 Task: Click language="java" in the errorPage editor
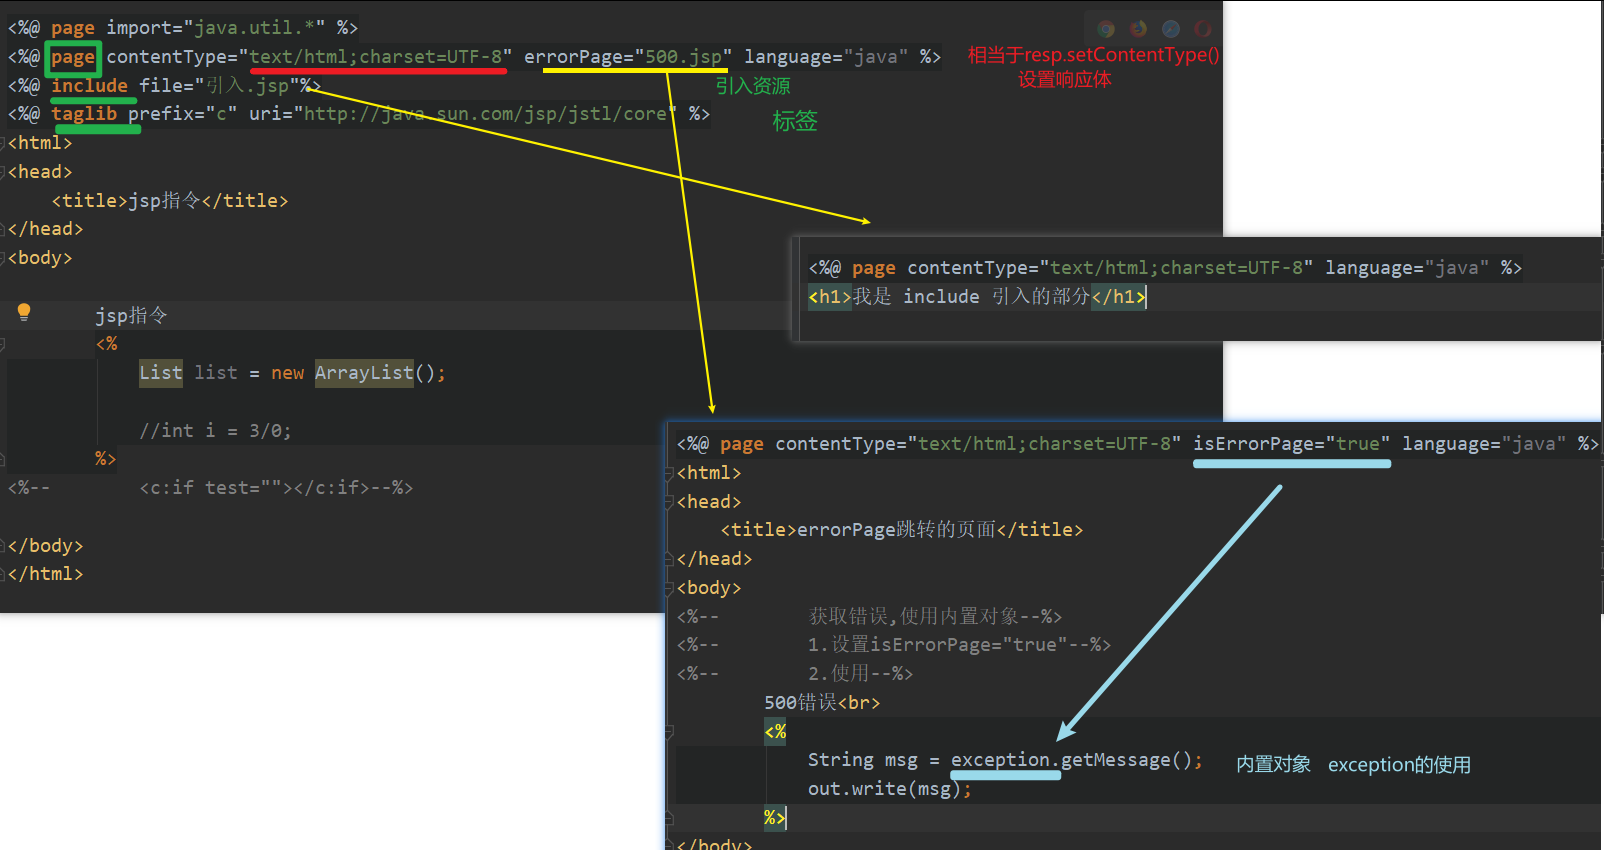pos(1484,444)
